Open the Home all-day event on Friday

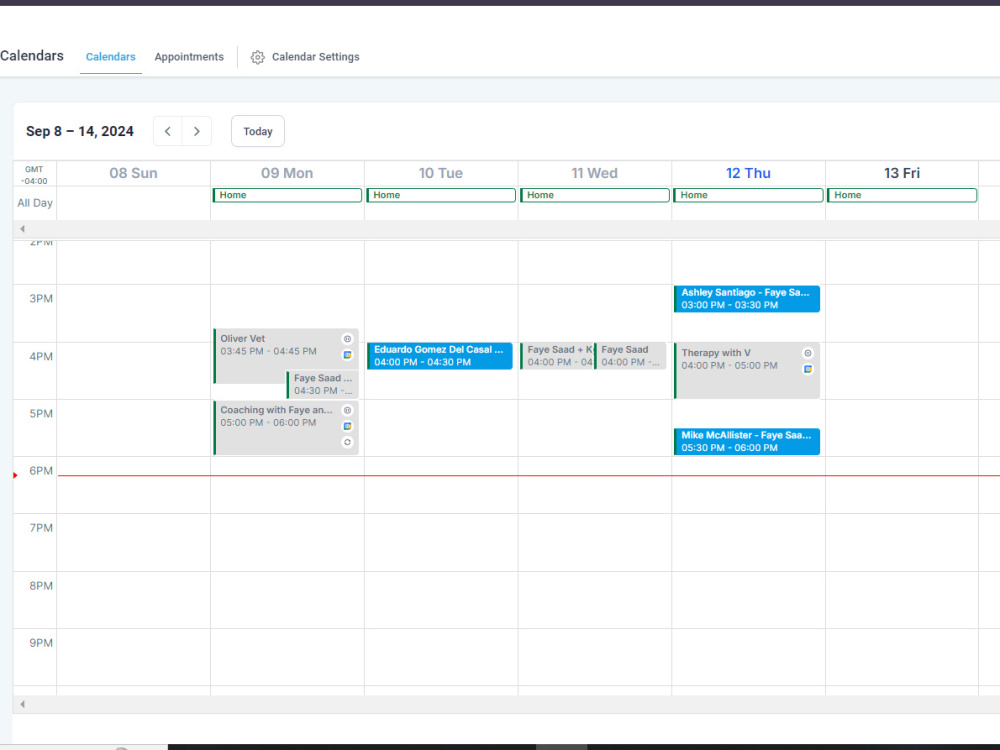(902, 195)
